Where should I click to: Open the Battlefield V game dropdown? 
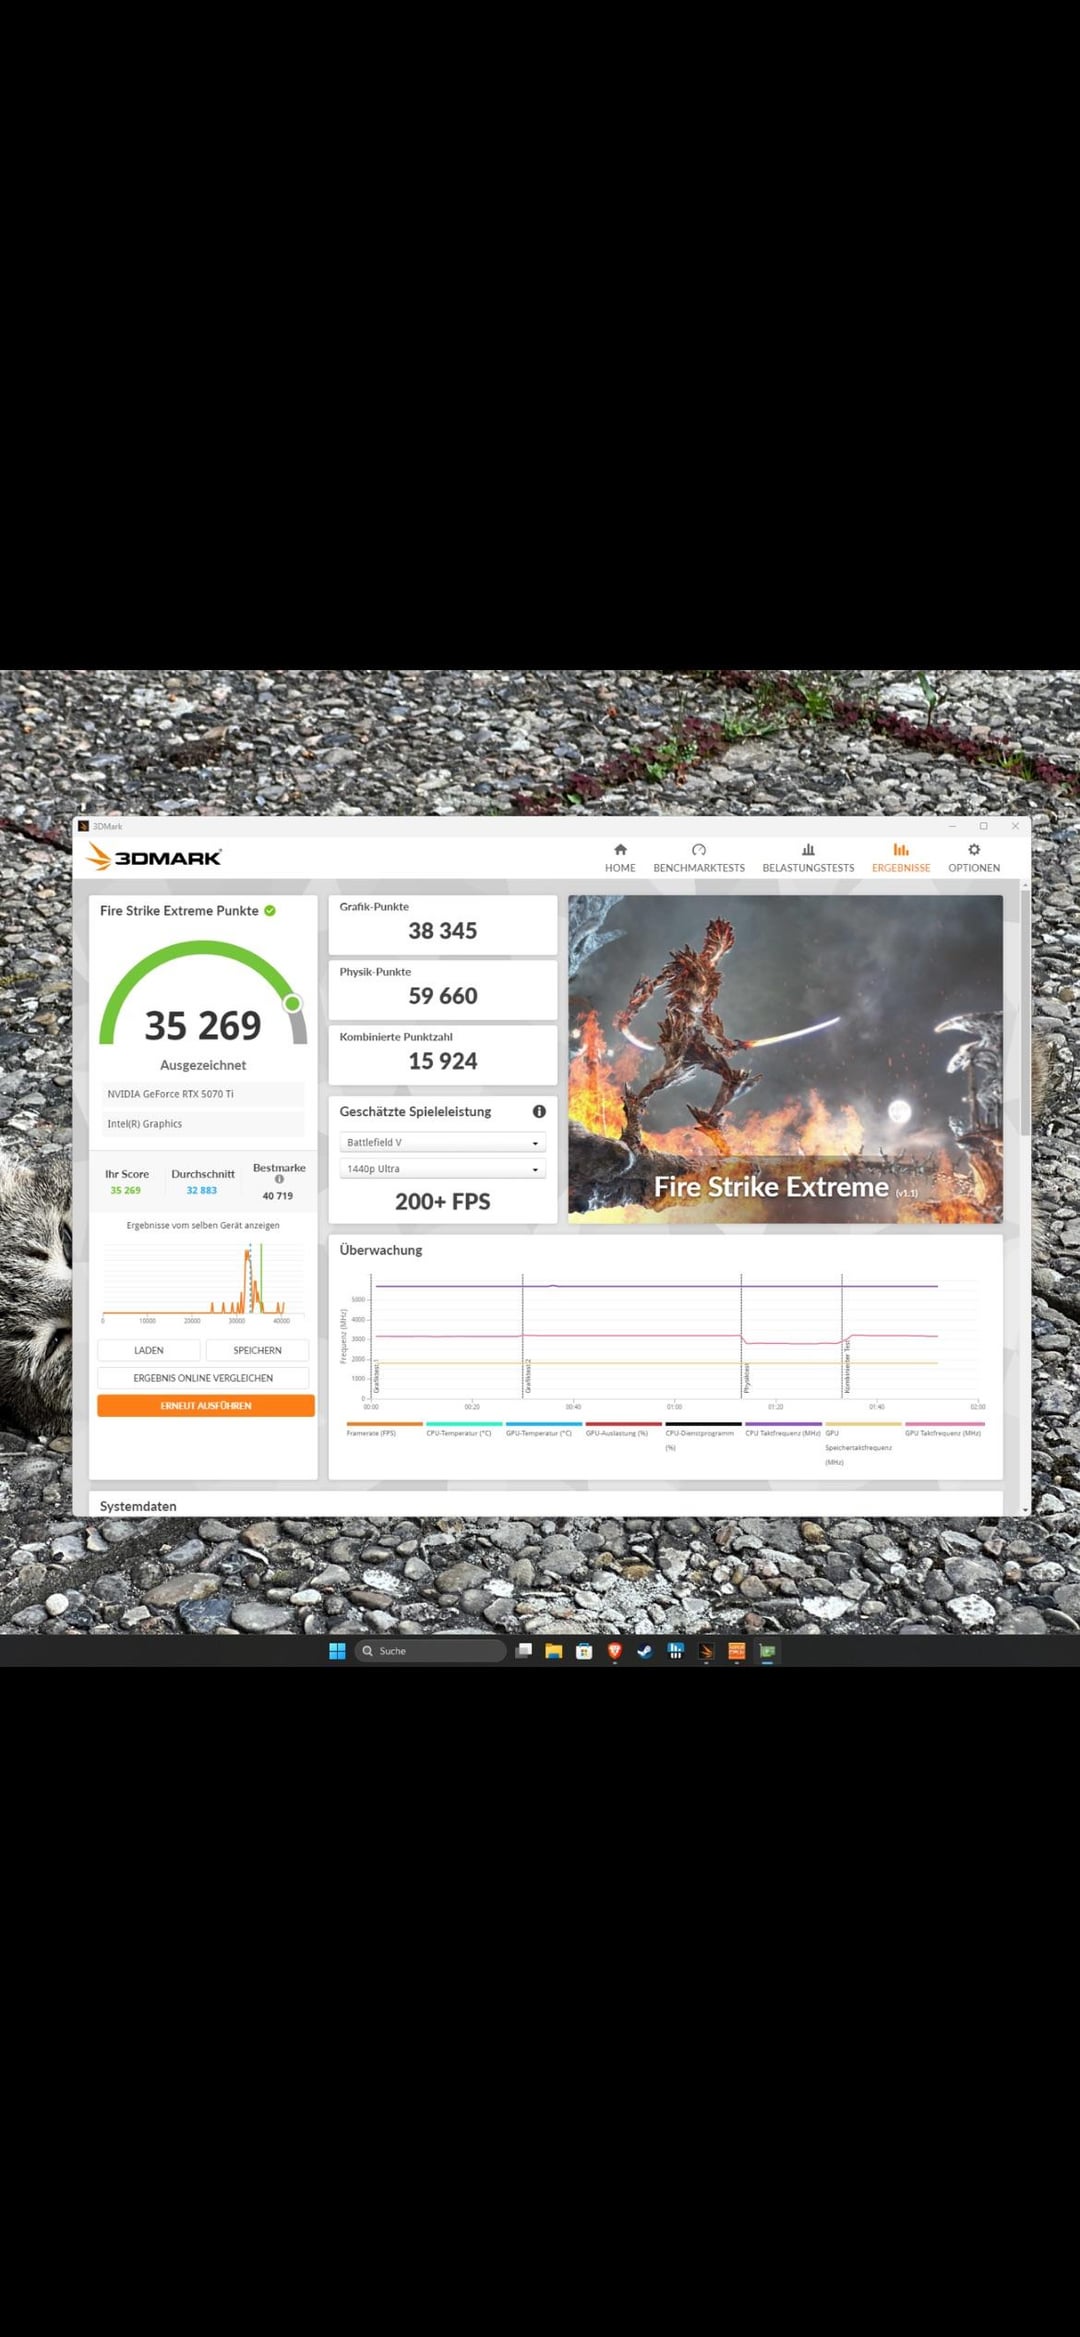(443, 1142)
